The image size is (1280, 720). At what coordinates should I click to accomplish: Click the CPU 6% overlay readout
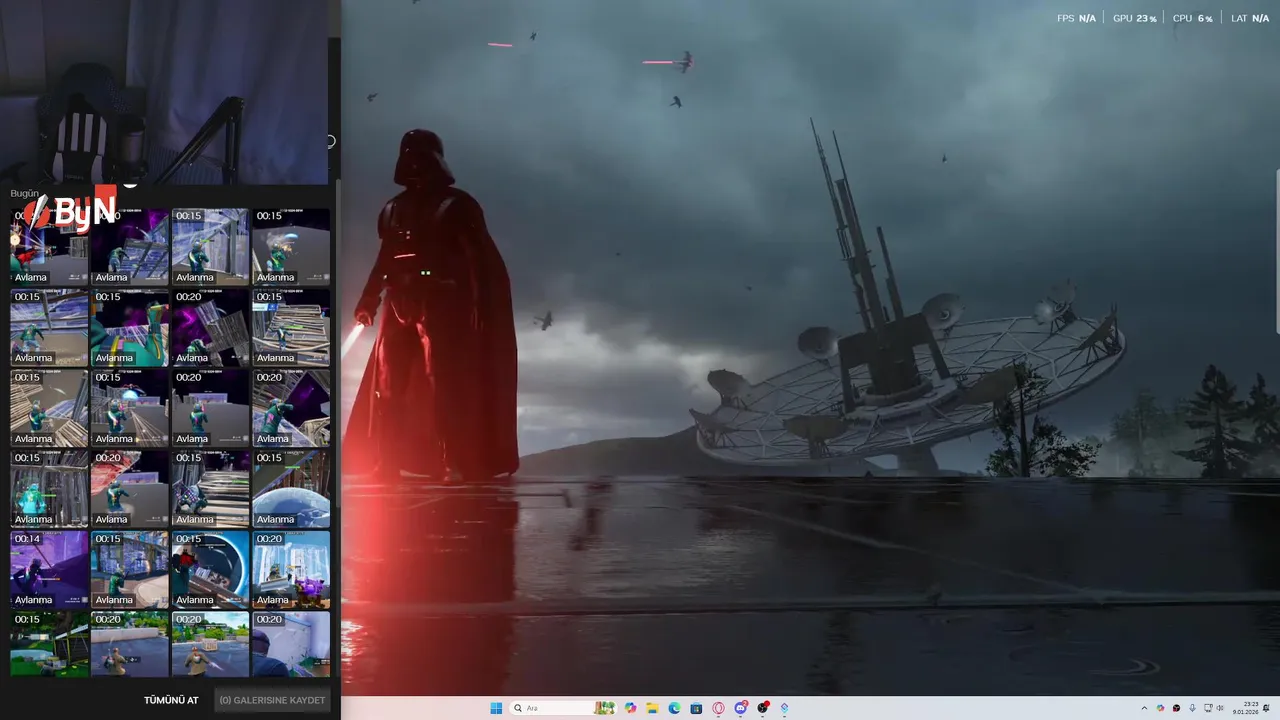click(x=1192, y=18)
